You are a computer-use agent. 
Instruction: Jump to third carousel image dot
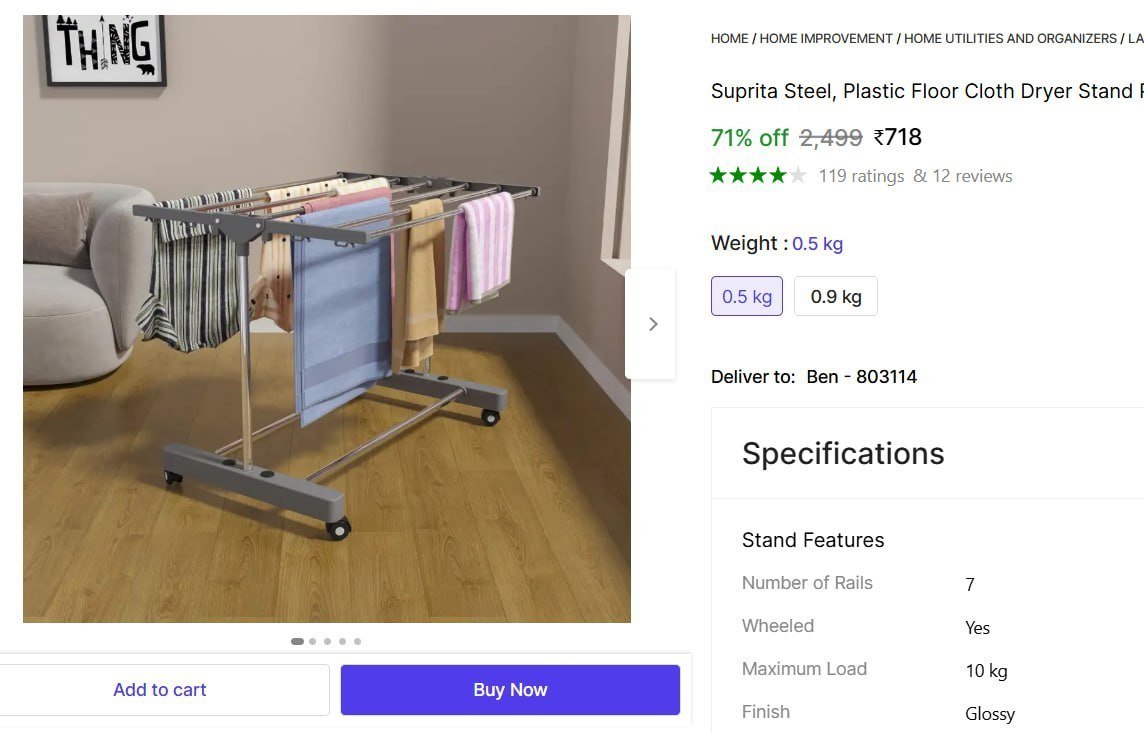coord(328,642)
